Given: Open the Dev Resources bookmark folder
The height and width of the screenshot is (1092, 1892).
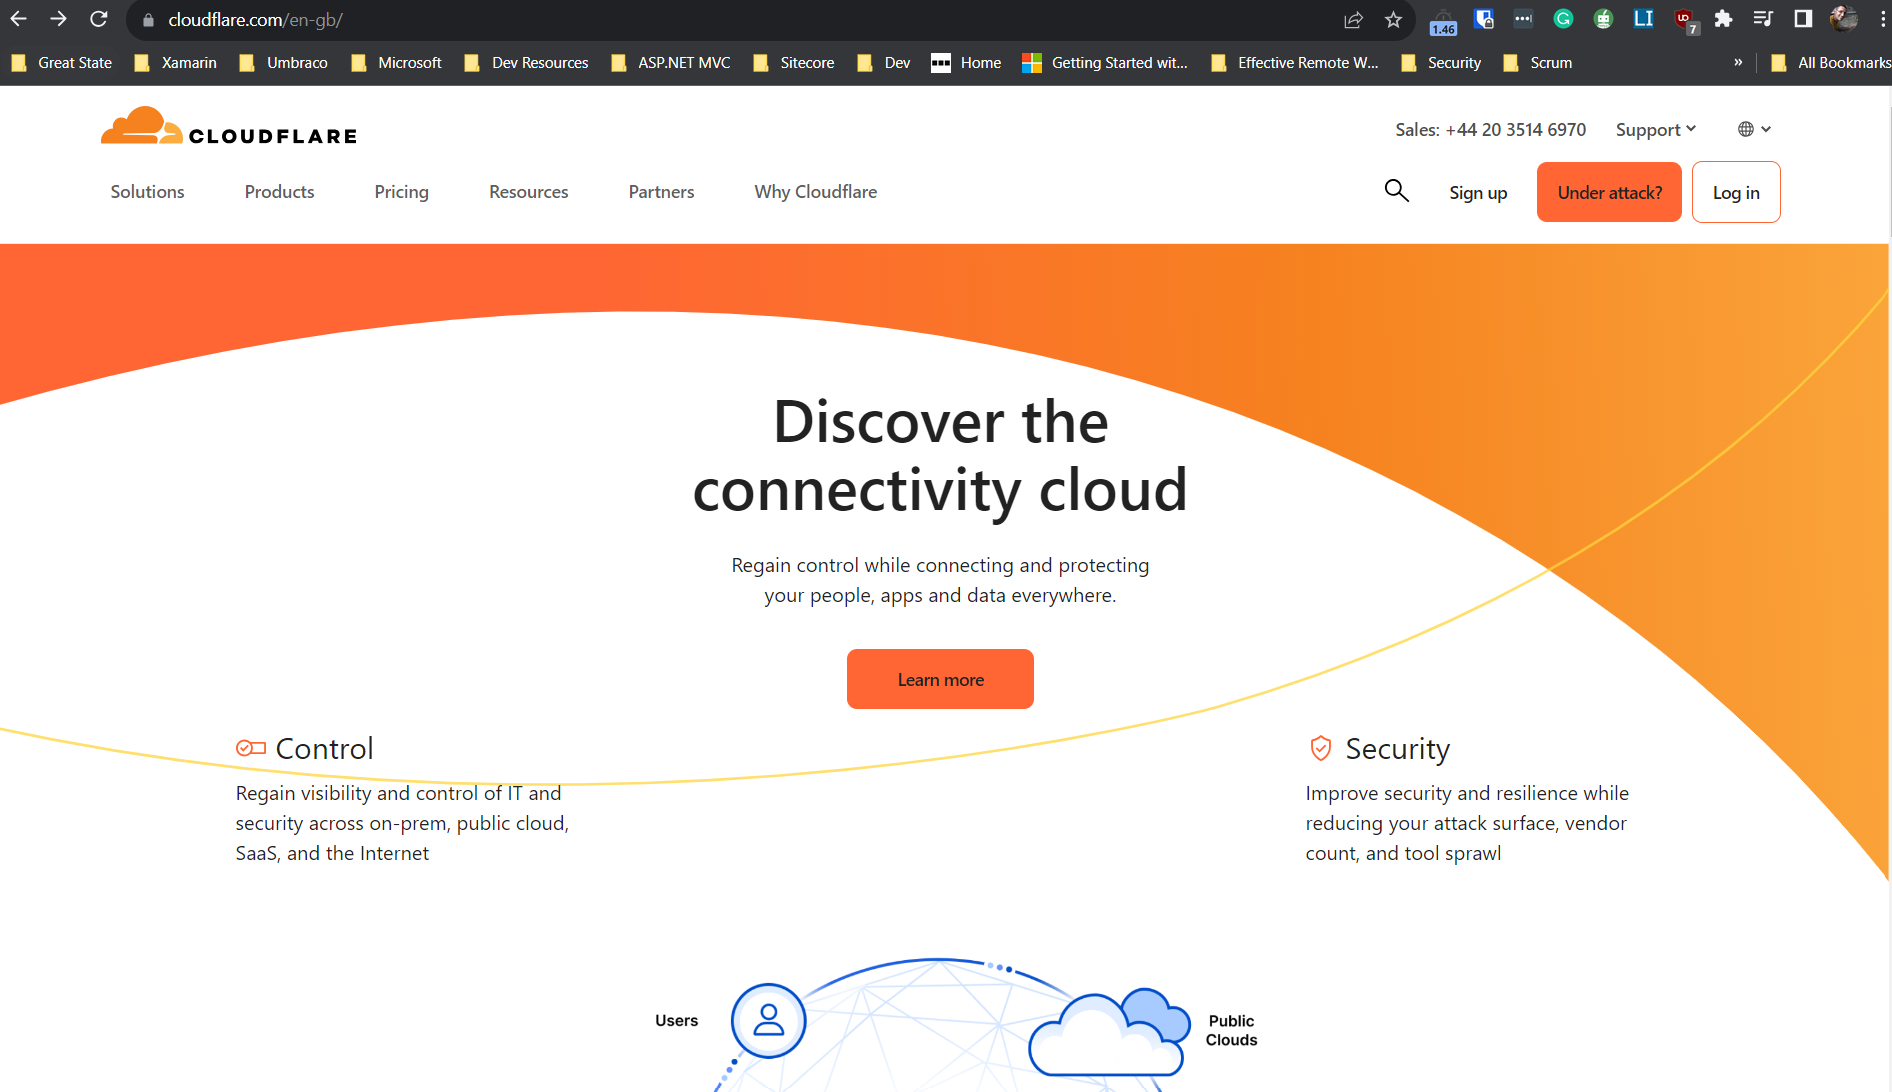Looking at the screenshot, I should pyautogui.click(x=527, y=62).
